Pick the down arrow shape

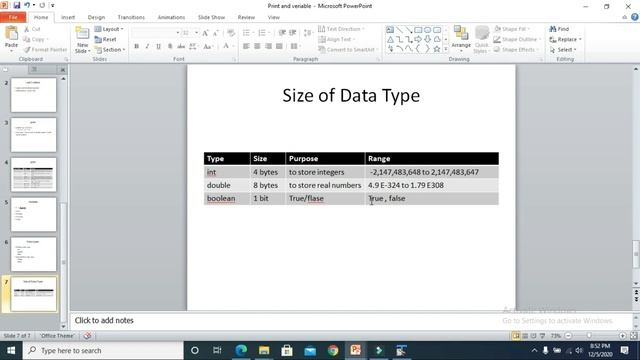[427, 39]
